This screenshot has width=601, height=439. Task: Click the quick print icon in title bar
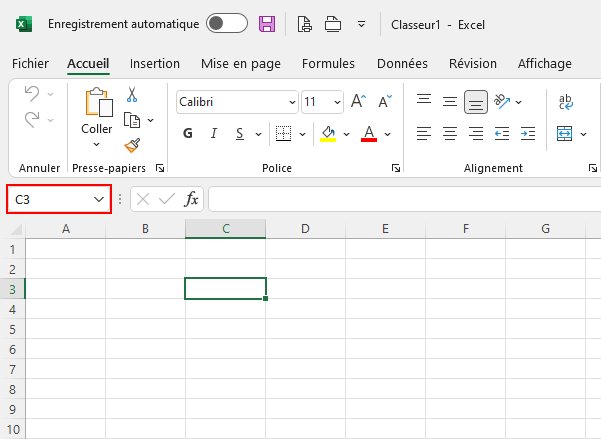(333, 24)
